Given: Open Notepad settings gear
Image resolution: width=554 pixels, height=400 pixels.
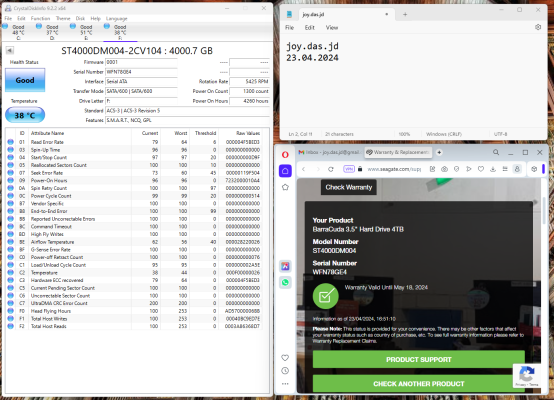Looking at the screenshot, I should point(538,27).
